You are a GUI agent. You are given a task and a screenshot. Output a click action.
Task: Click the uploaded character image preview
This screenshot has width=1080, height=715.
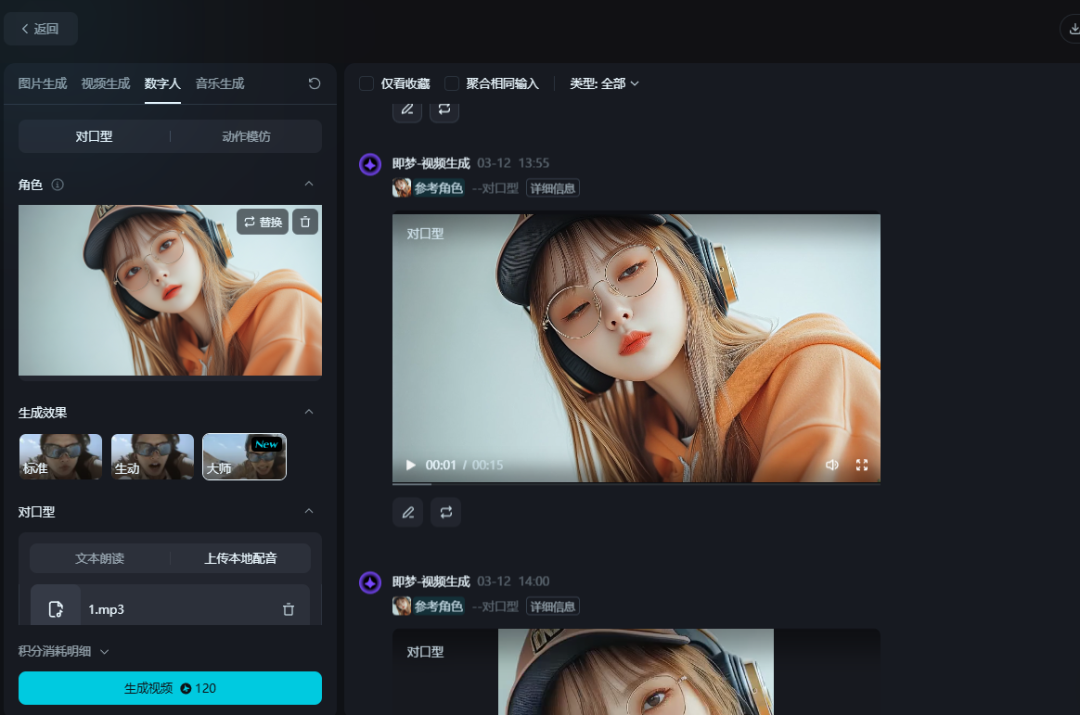170,290
